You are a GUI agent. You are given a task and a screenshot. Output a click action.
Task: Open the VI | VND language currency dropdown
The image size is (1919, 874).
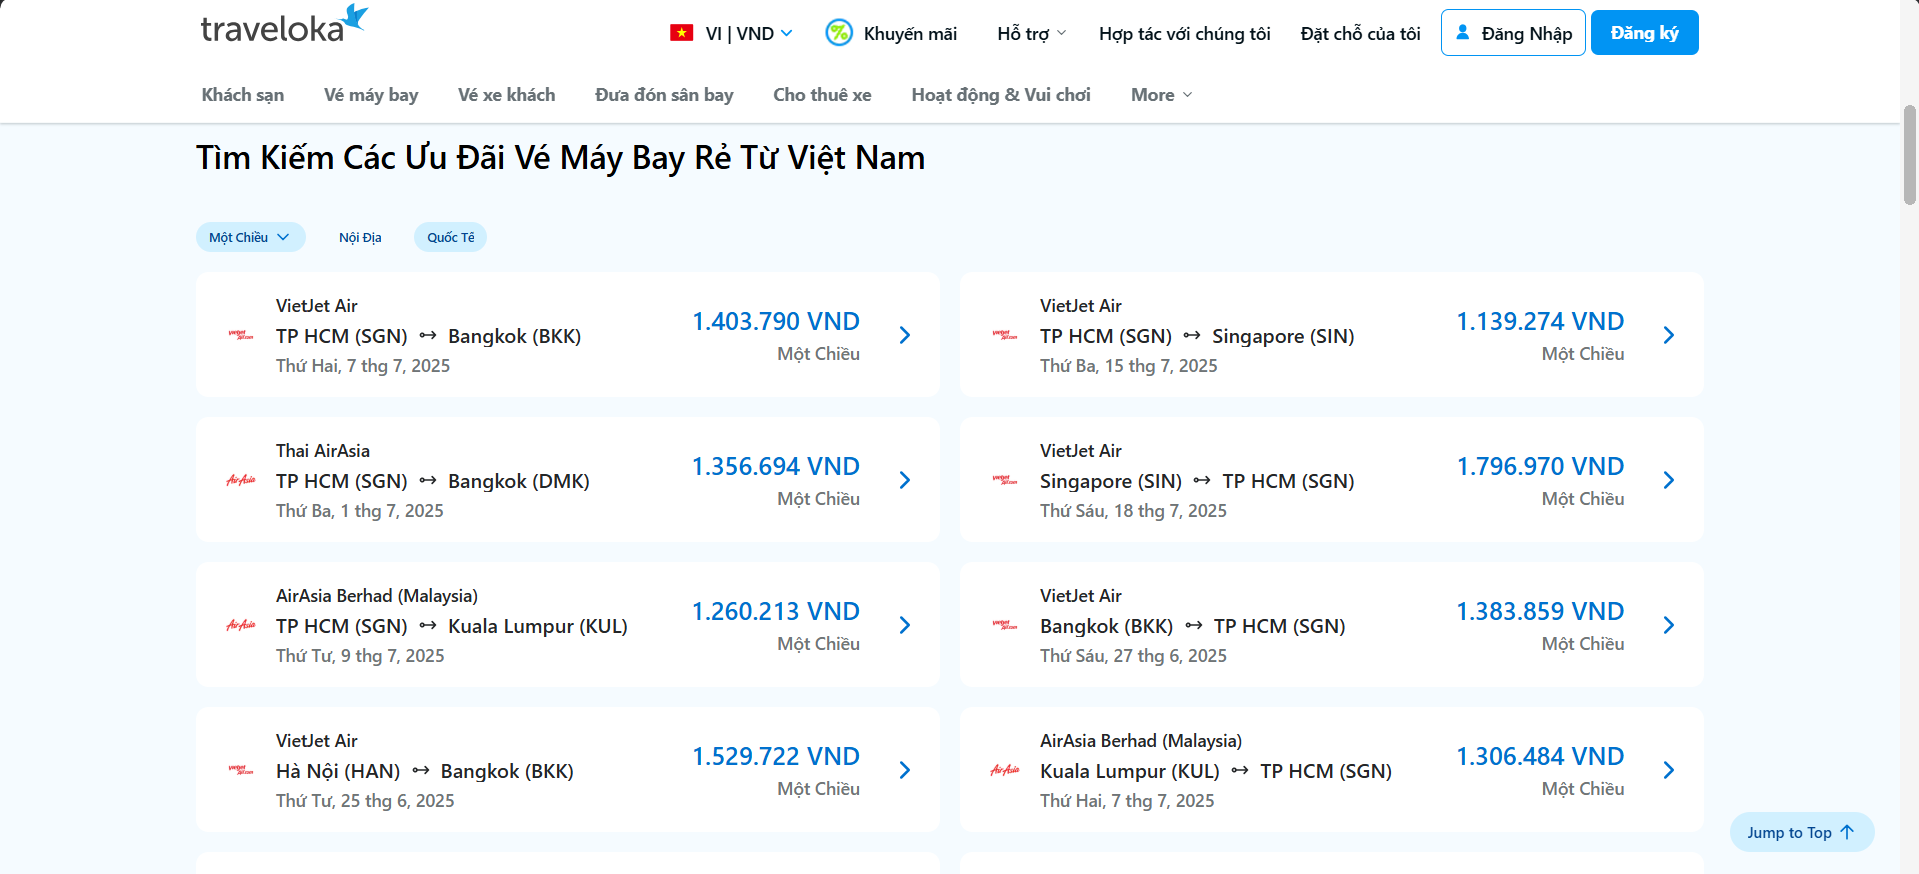[731, 33]
